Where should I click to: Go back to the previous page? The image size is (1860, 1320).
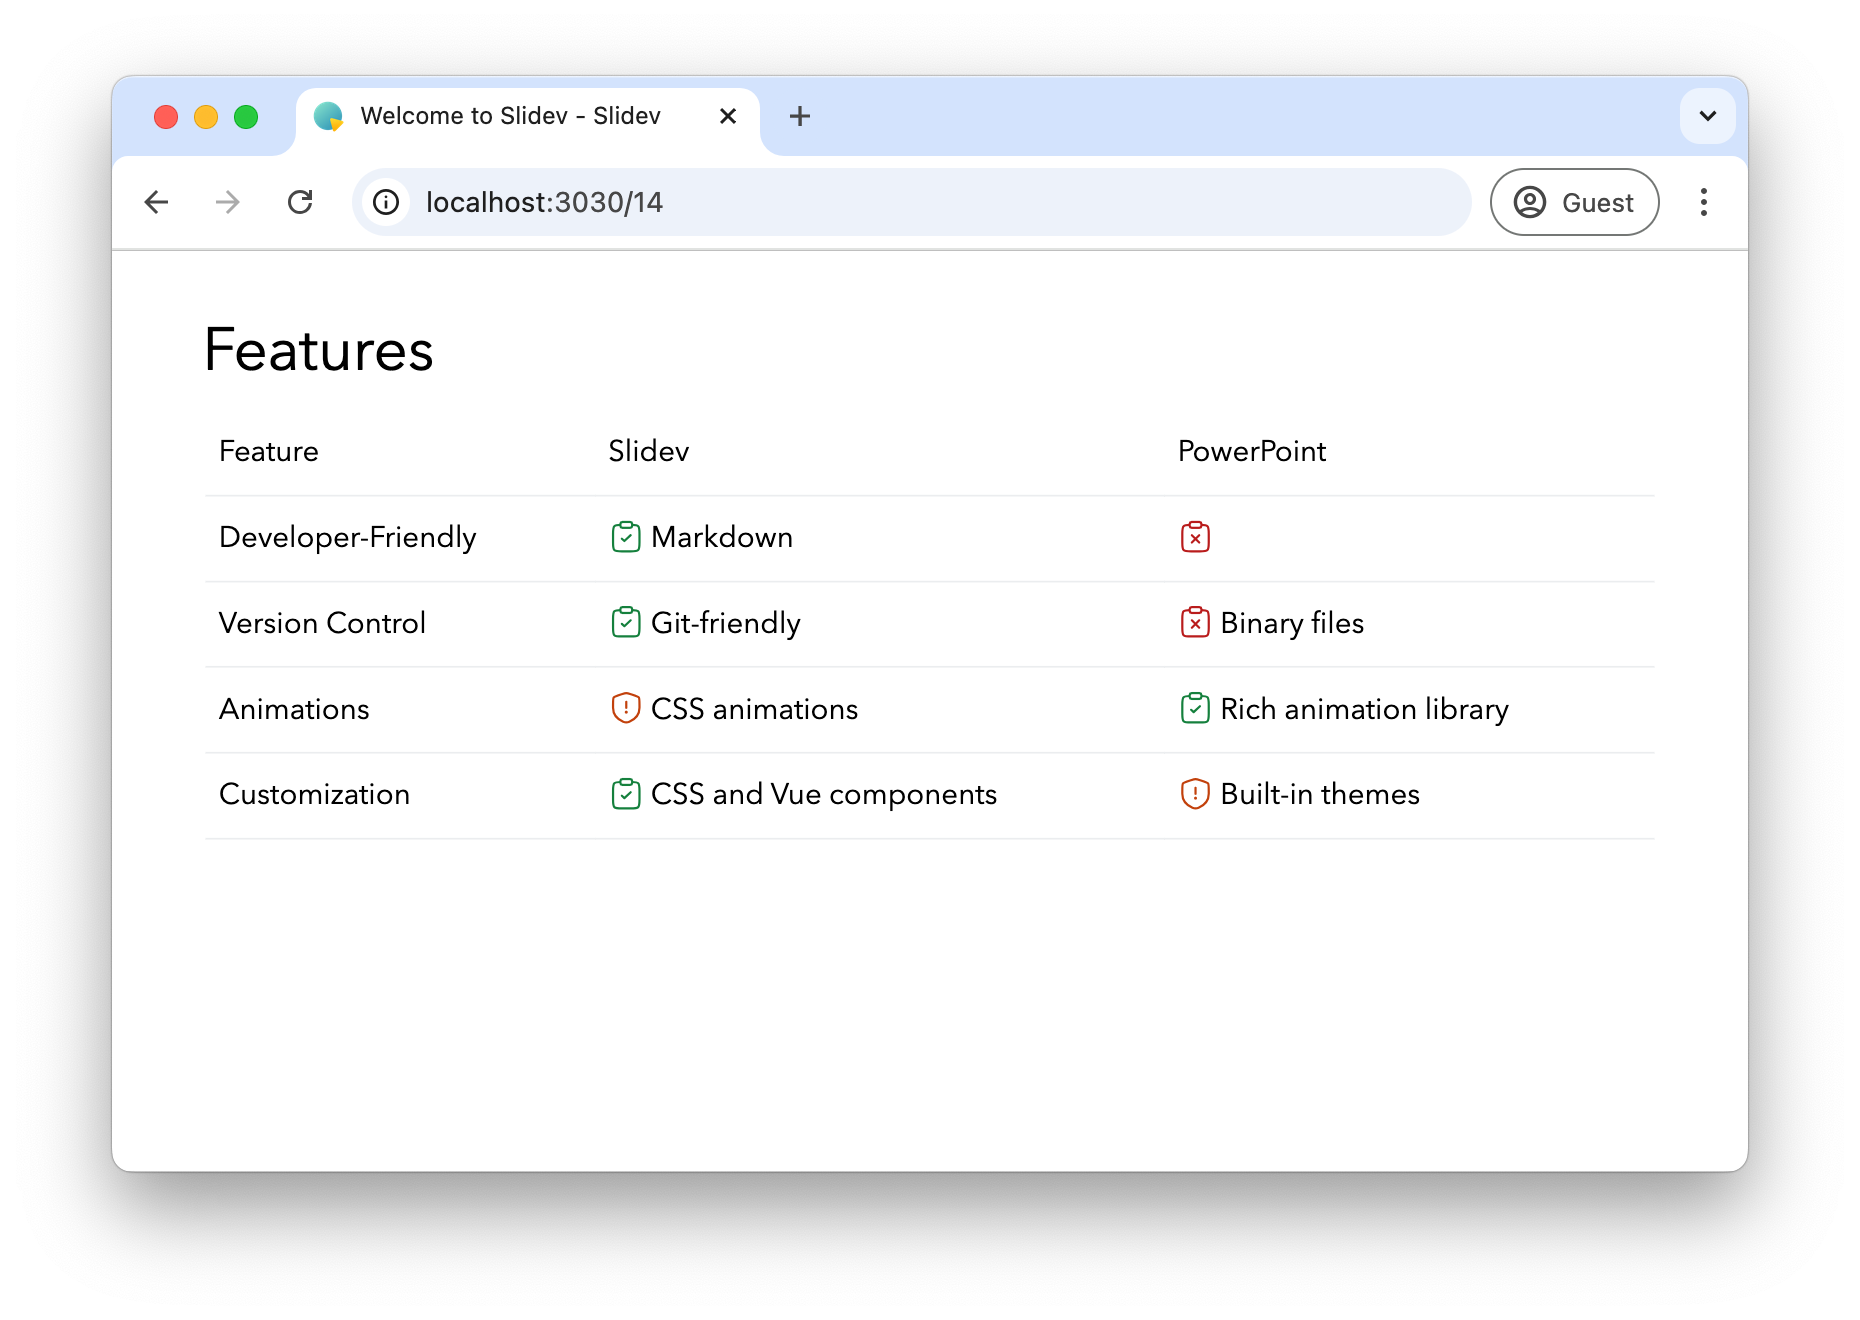(x=156, y=202)
